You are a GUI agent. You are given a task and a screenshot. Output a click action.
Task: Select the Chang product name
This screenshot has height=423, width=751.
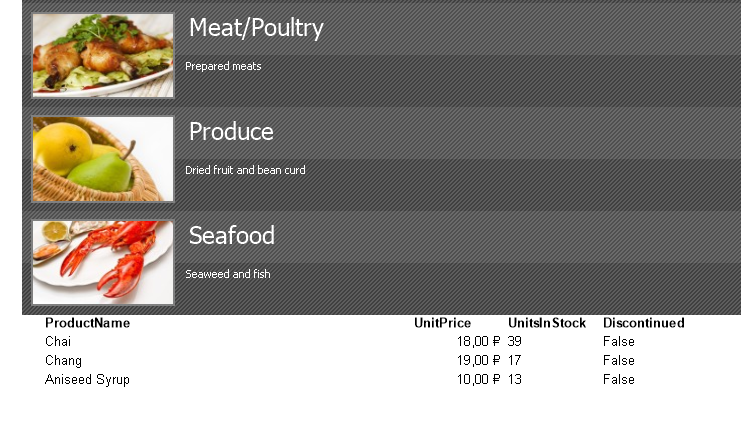[63, 361]
